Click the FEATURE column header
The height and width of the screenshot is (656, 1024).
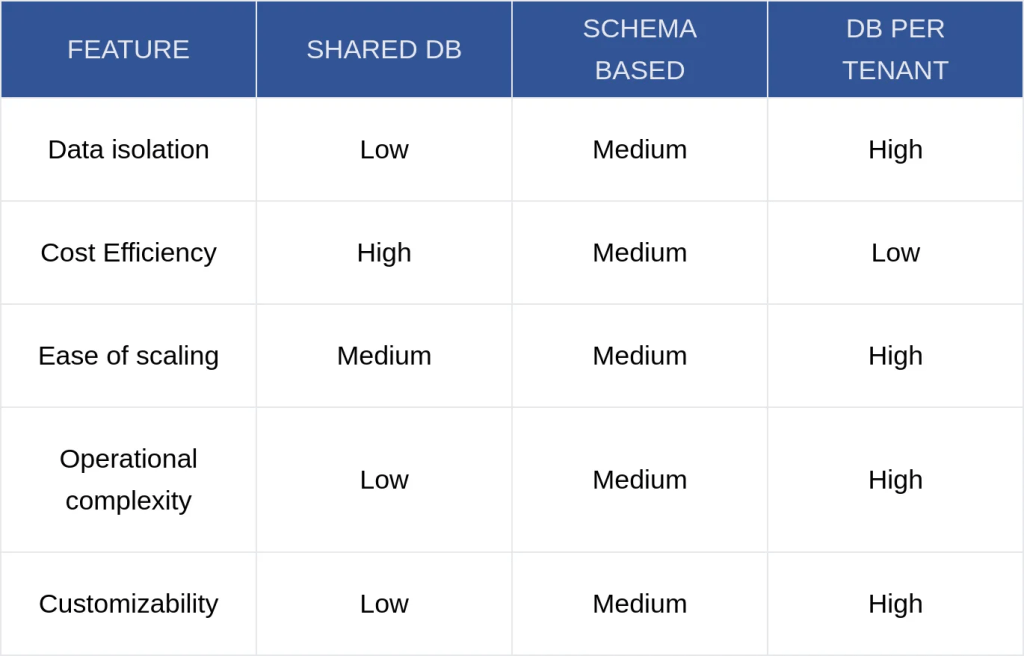coord(128,49)
